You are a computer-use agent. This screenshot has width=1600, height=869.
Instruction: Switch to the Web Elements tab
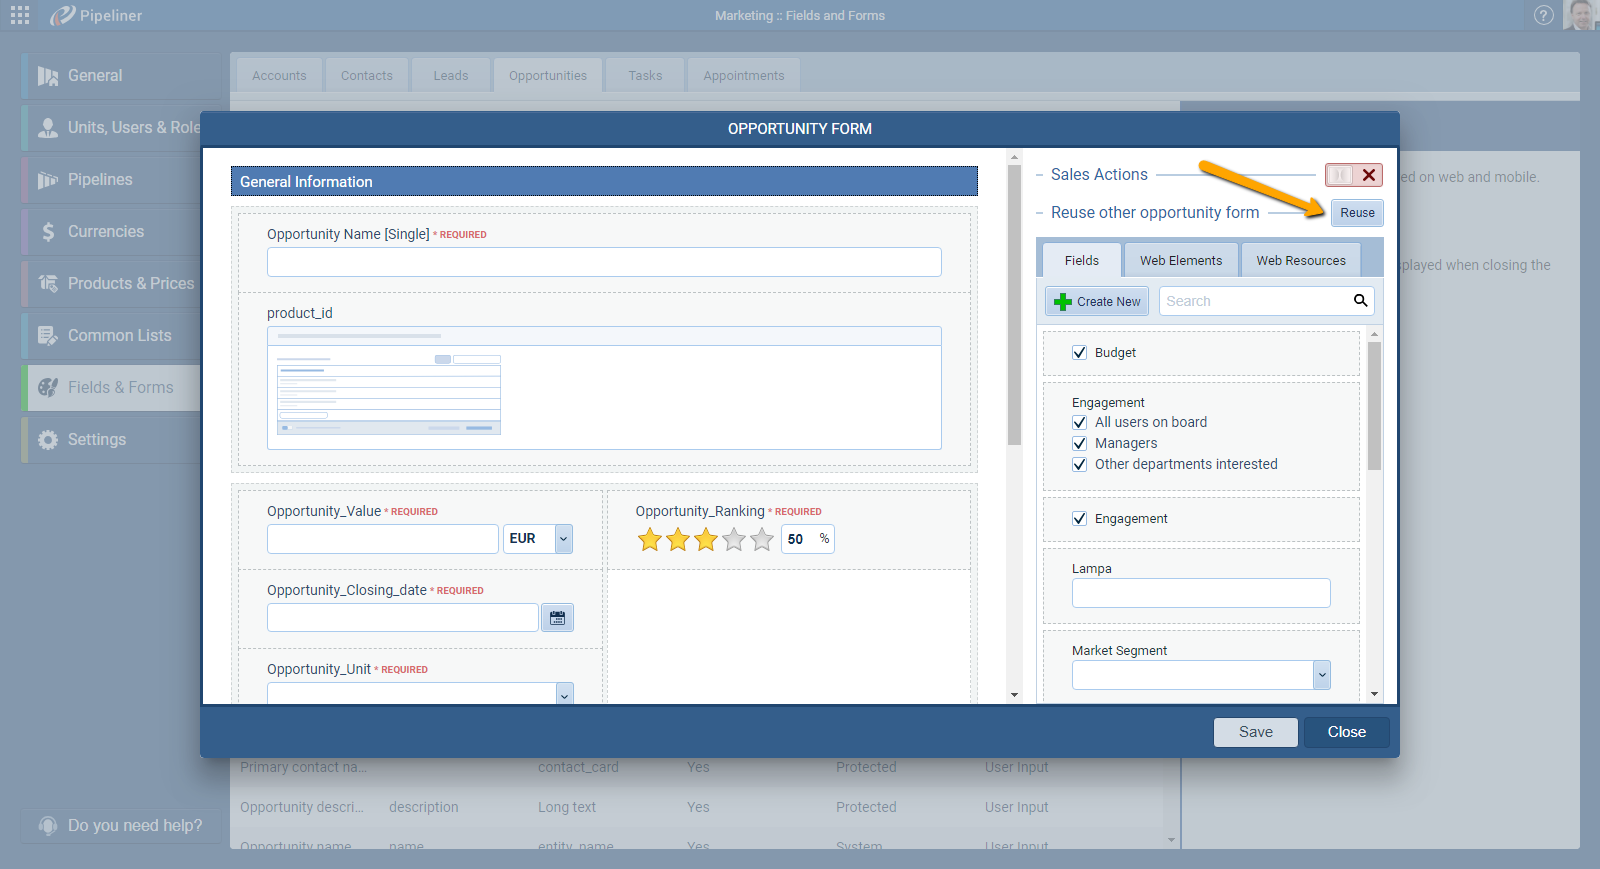click(x=1180, y=260)
